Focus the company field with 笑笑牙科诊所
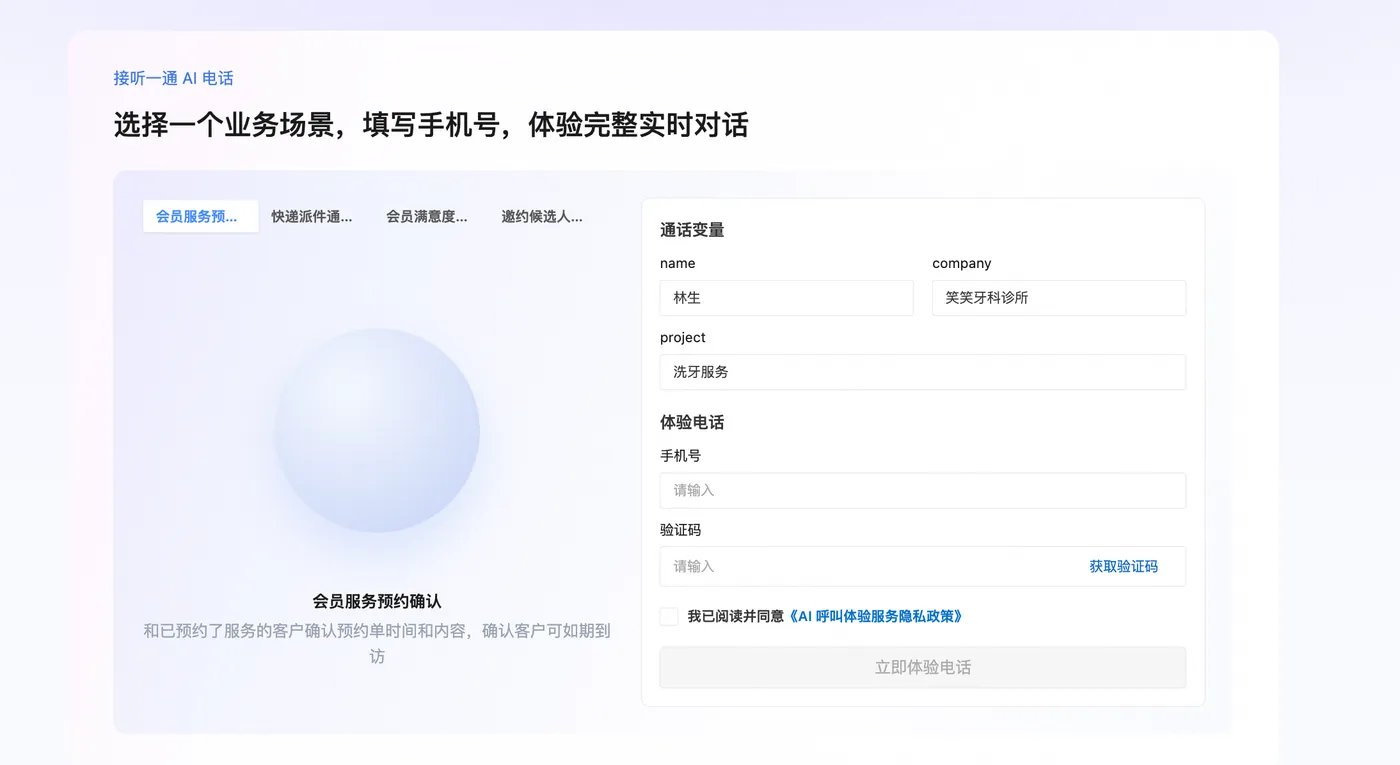1400x765 pixels. coord(1059,298)
